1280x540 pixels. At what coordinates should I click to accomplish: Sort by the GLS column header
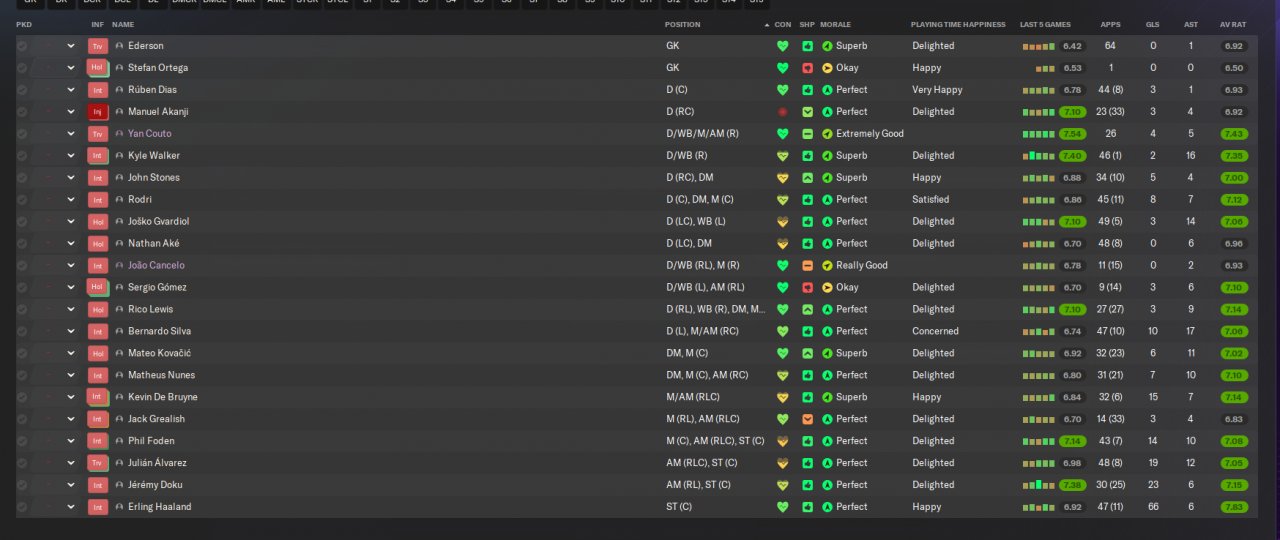click(x=1153, y=24)
